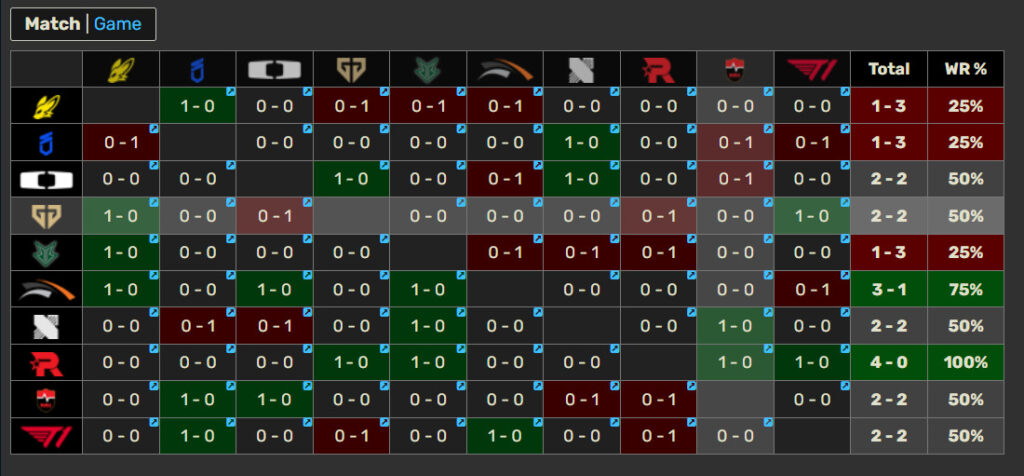Screen dimensions: 1024x476
Task: Click the white Dplus logo in the header row
Action: 274,69
